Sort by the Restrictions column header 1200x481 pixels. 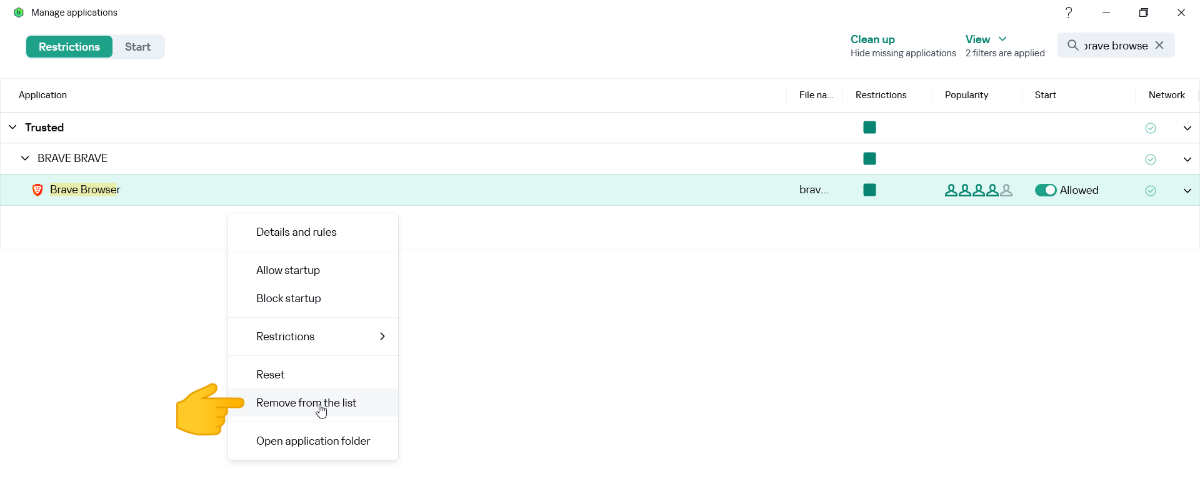click(881, 95)
